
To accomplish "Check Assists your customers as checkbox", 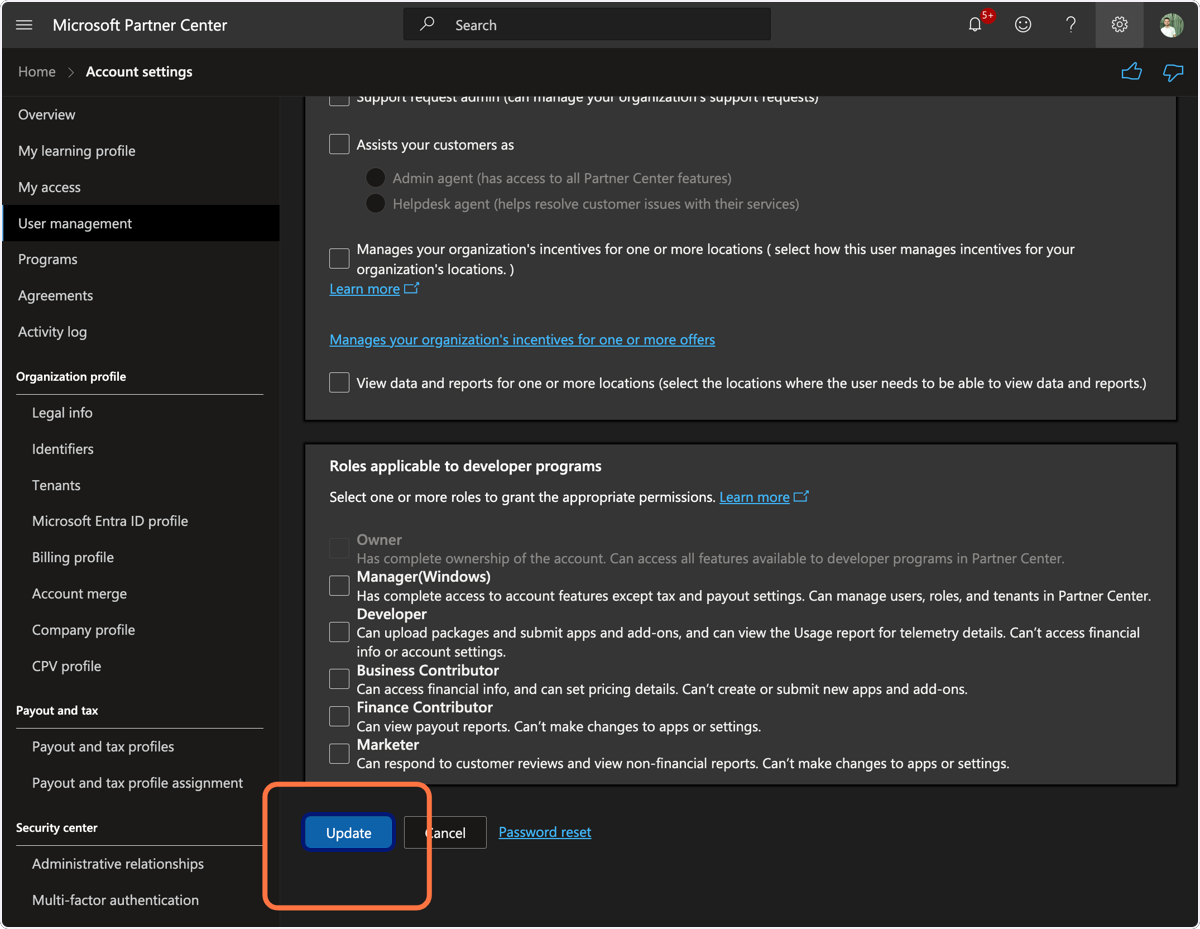I will point(339,145).
